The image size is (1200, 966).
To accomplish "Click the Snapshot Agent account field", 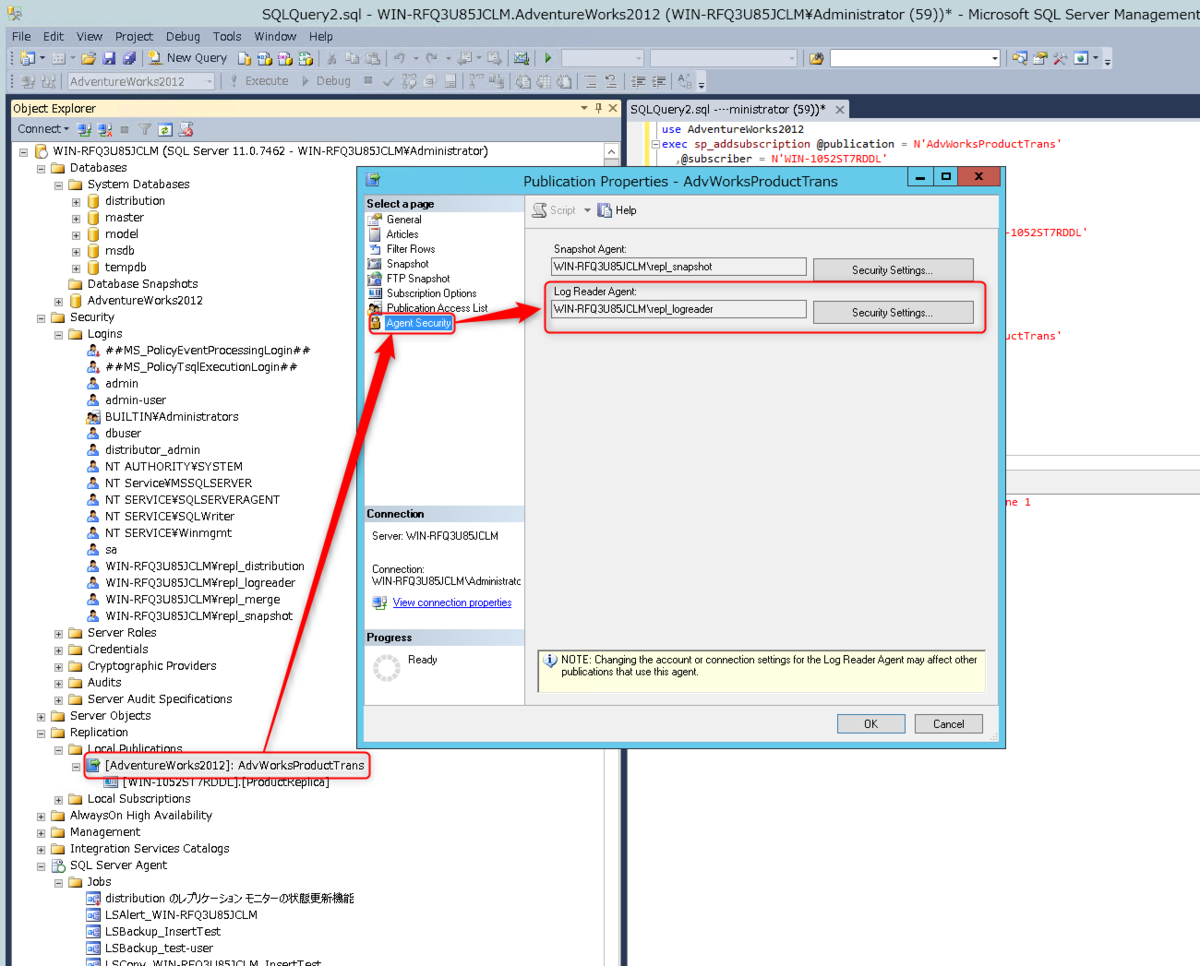I will (x=679, y=267).
